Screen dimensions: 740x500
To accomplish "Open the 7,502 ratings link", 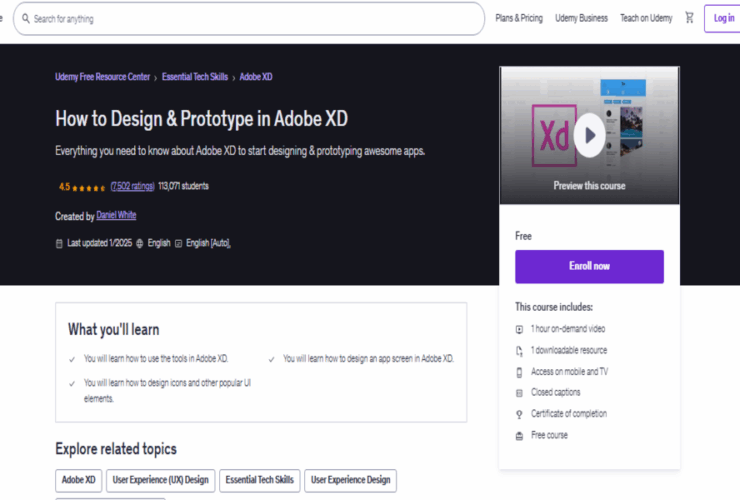I will [133, 186].
